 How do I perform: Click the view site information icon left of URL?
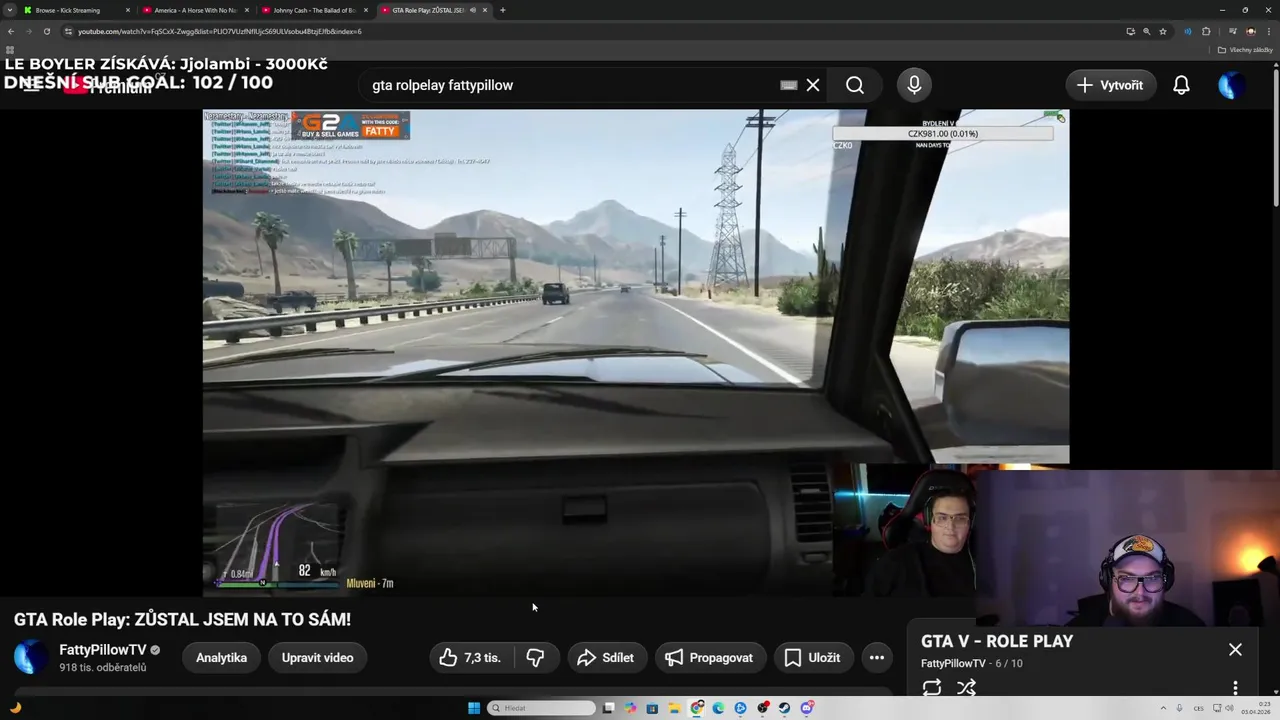68,31
